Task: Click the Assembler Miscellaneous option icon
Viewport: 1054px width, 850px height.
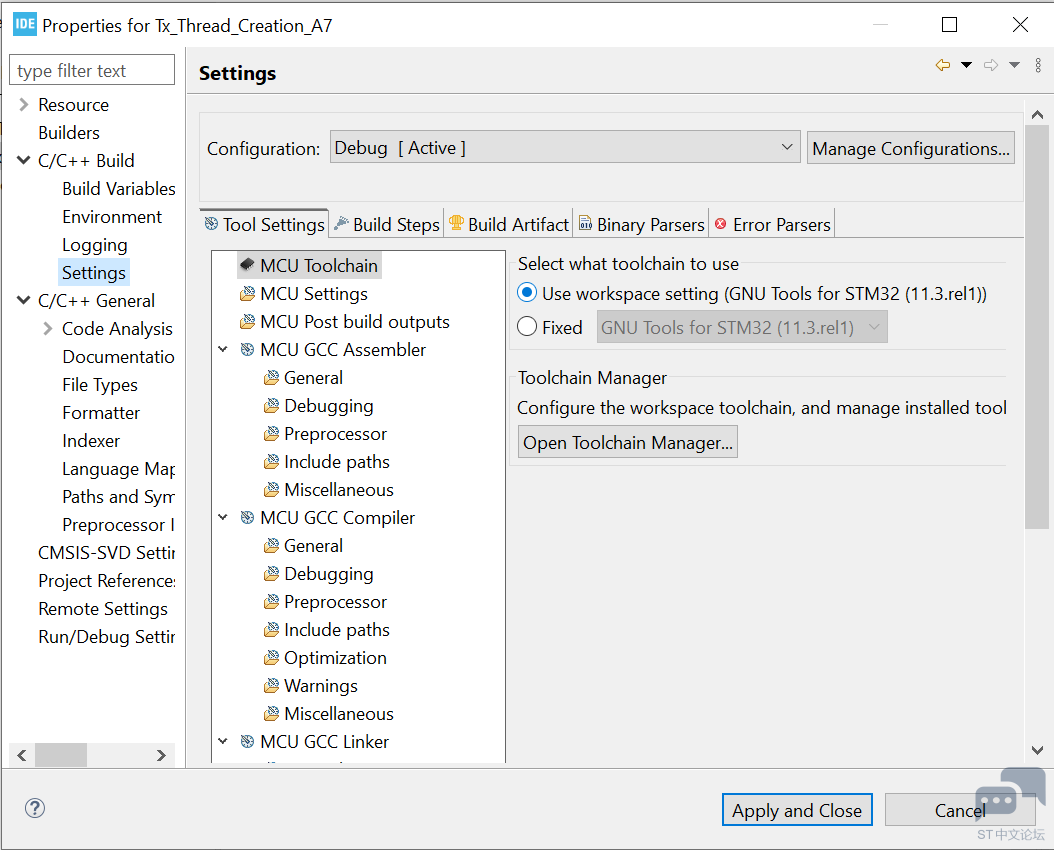Action: 271,490
